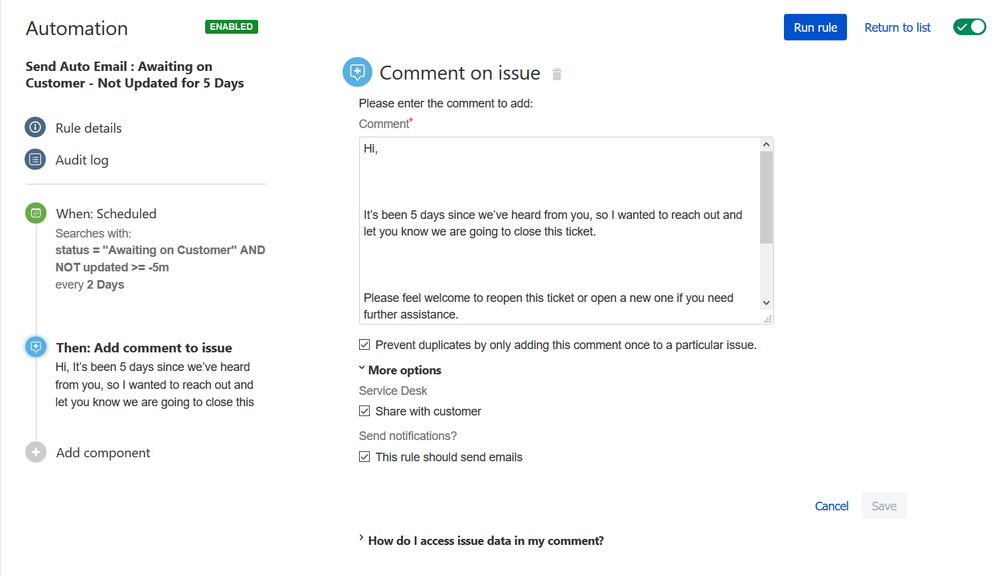Collapse the More options section
Image resolution: width=999 pixels, height=576 pixels.
point(400,370)
